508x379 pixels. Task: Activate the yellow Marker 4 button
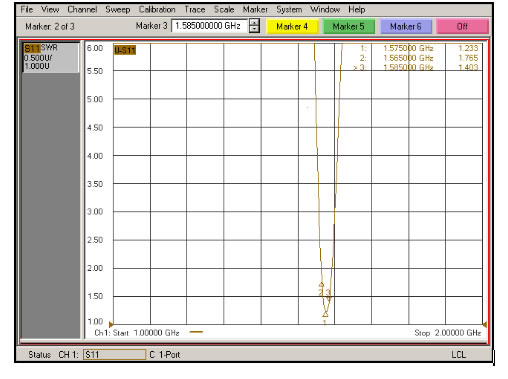(292, 27)
